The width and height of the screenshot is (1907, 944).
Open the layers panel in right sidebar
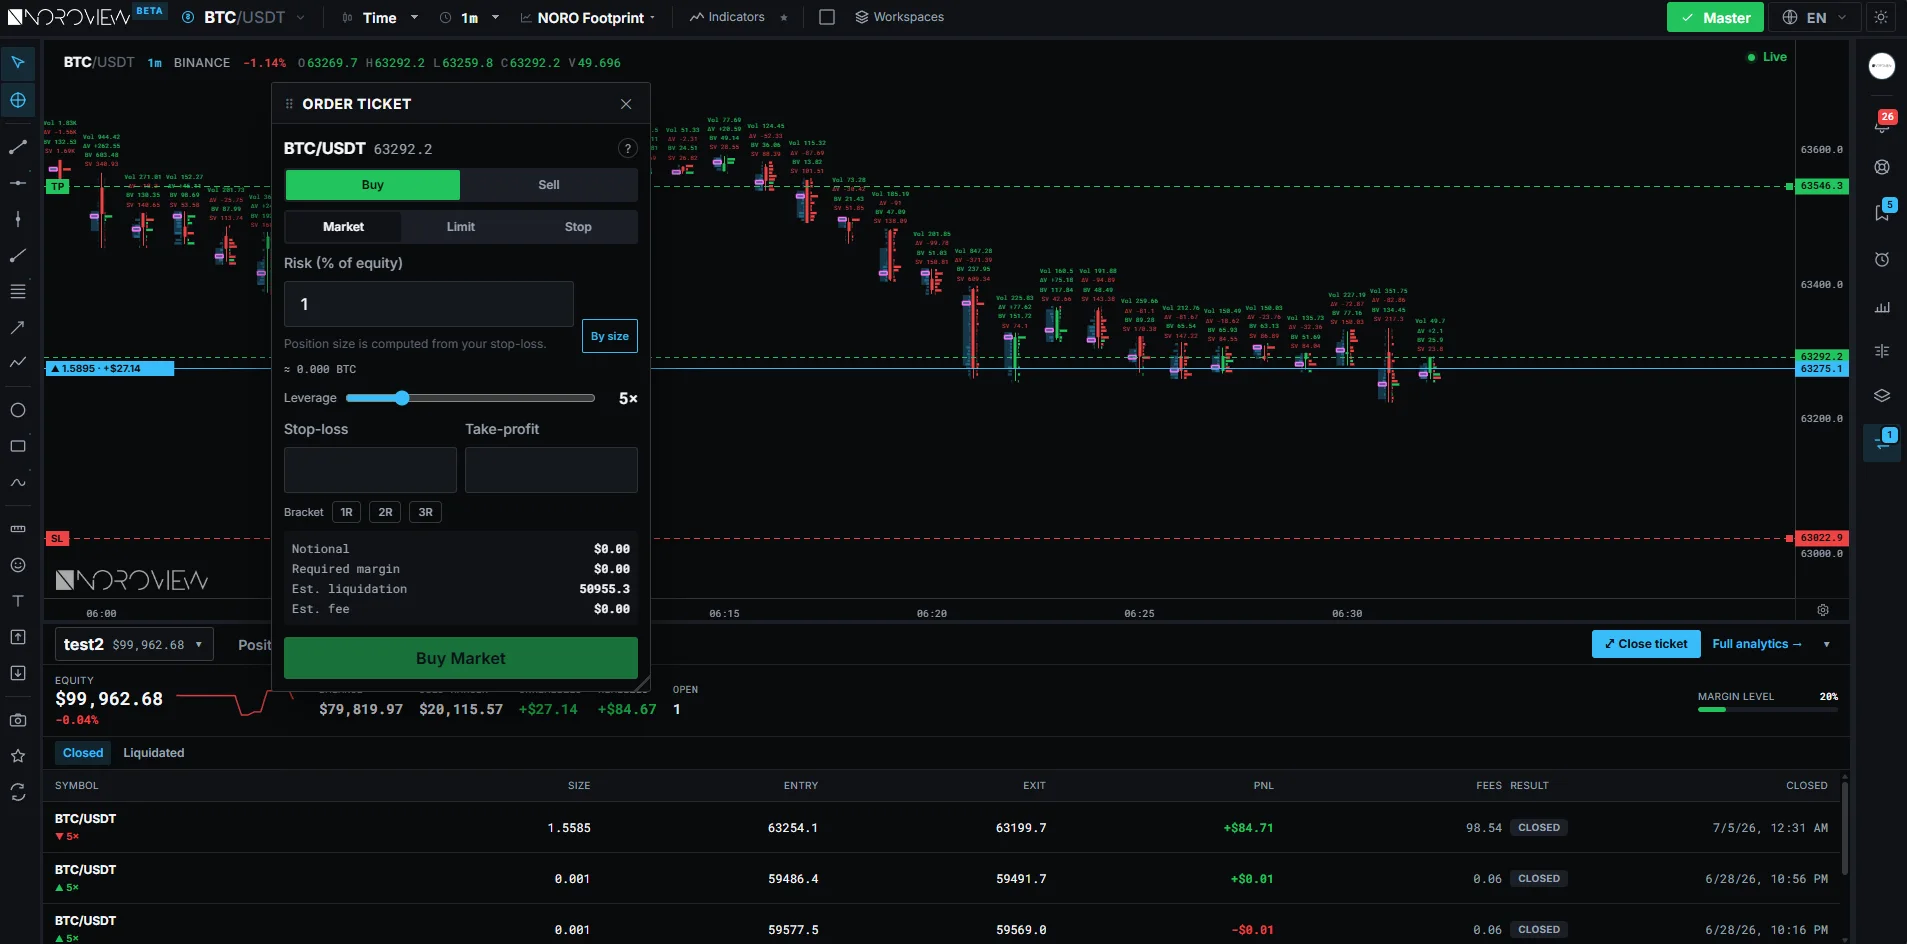point(1882,396)
